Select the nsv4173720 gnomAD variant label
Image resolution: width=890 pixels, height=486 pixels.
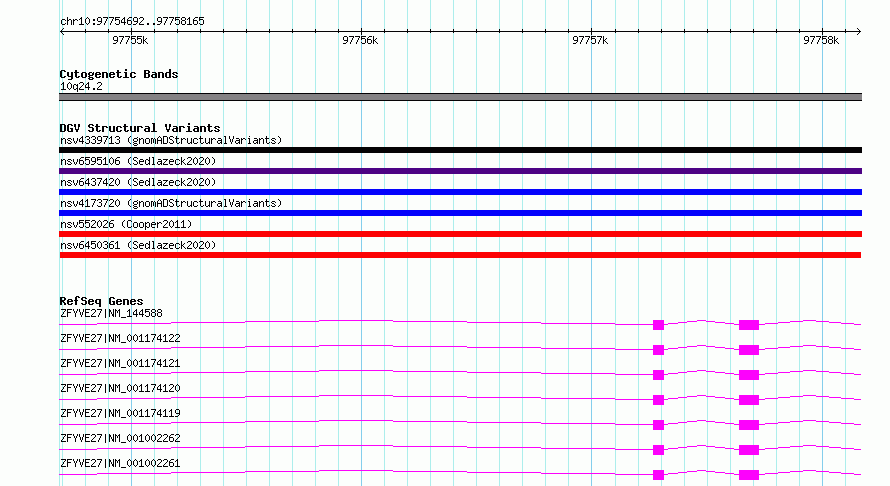tap(171, 203)
